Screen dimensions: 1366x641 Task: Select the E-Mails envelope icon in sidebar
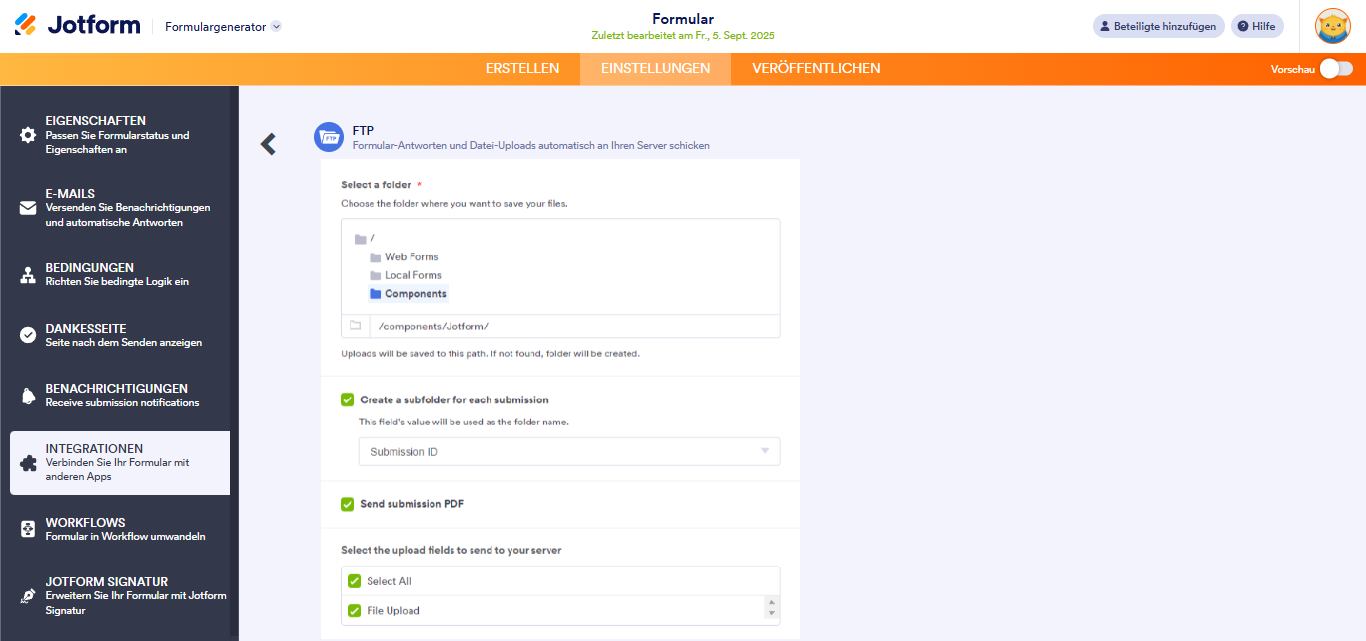(27, 207)
